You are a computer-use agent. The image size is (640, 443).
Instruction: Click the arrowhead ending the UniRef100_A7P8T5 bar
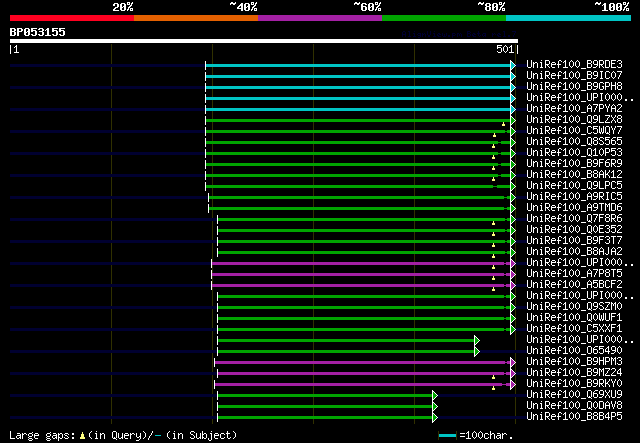pos(513,274)
